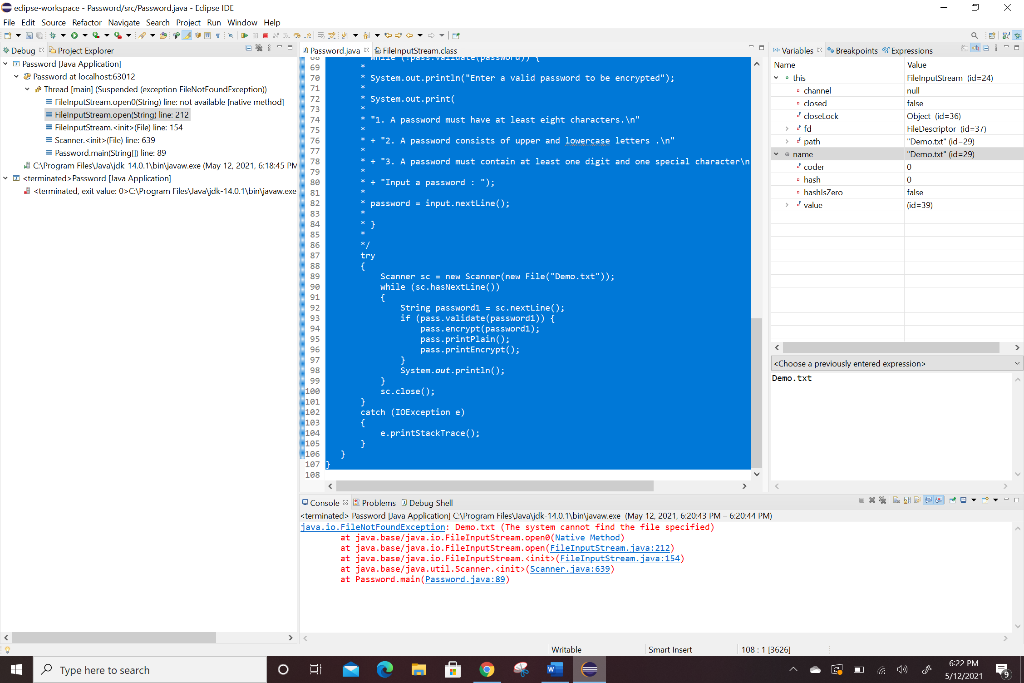
Task: Switch to the Expressions tab
Action: 907,50
